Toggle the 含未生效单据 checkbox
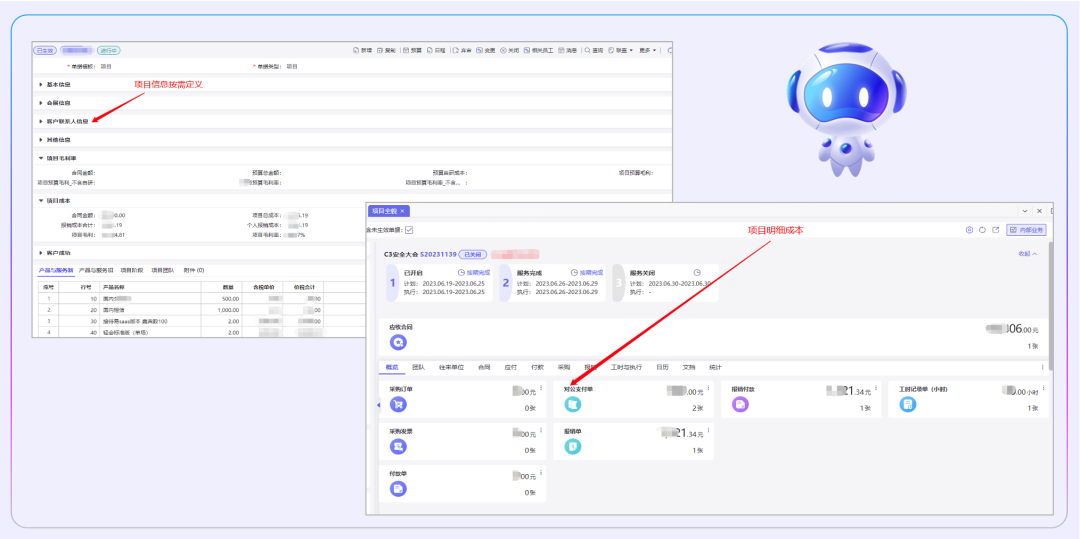This screenshot has width=1080, height=539. tap(409, 230)
